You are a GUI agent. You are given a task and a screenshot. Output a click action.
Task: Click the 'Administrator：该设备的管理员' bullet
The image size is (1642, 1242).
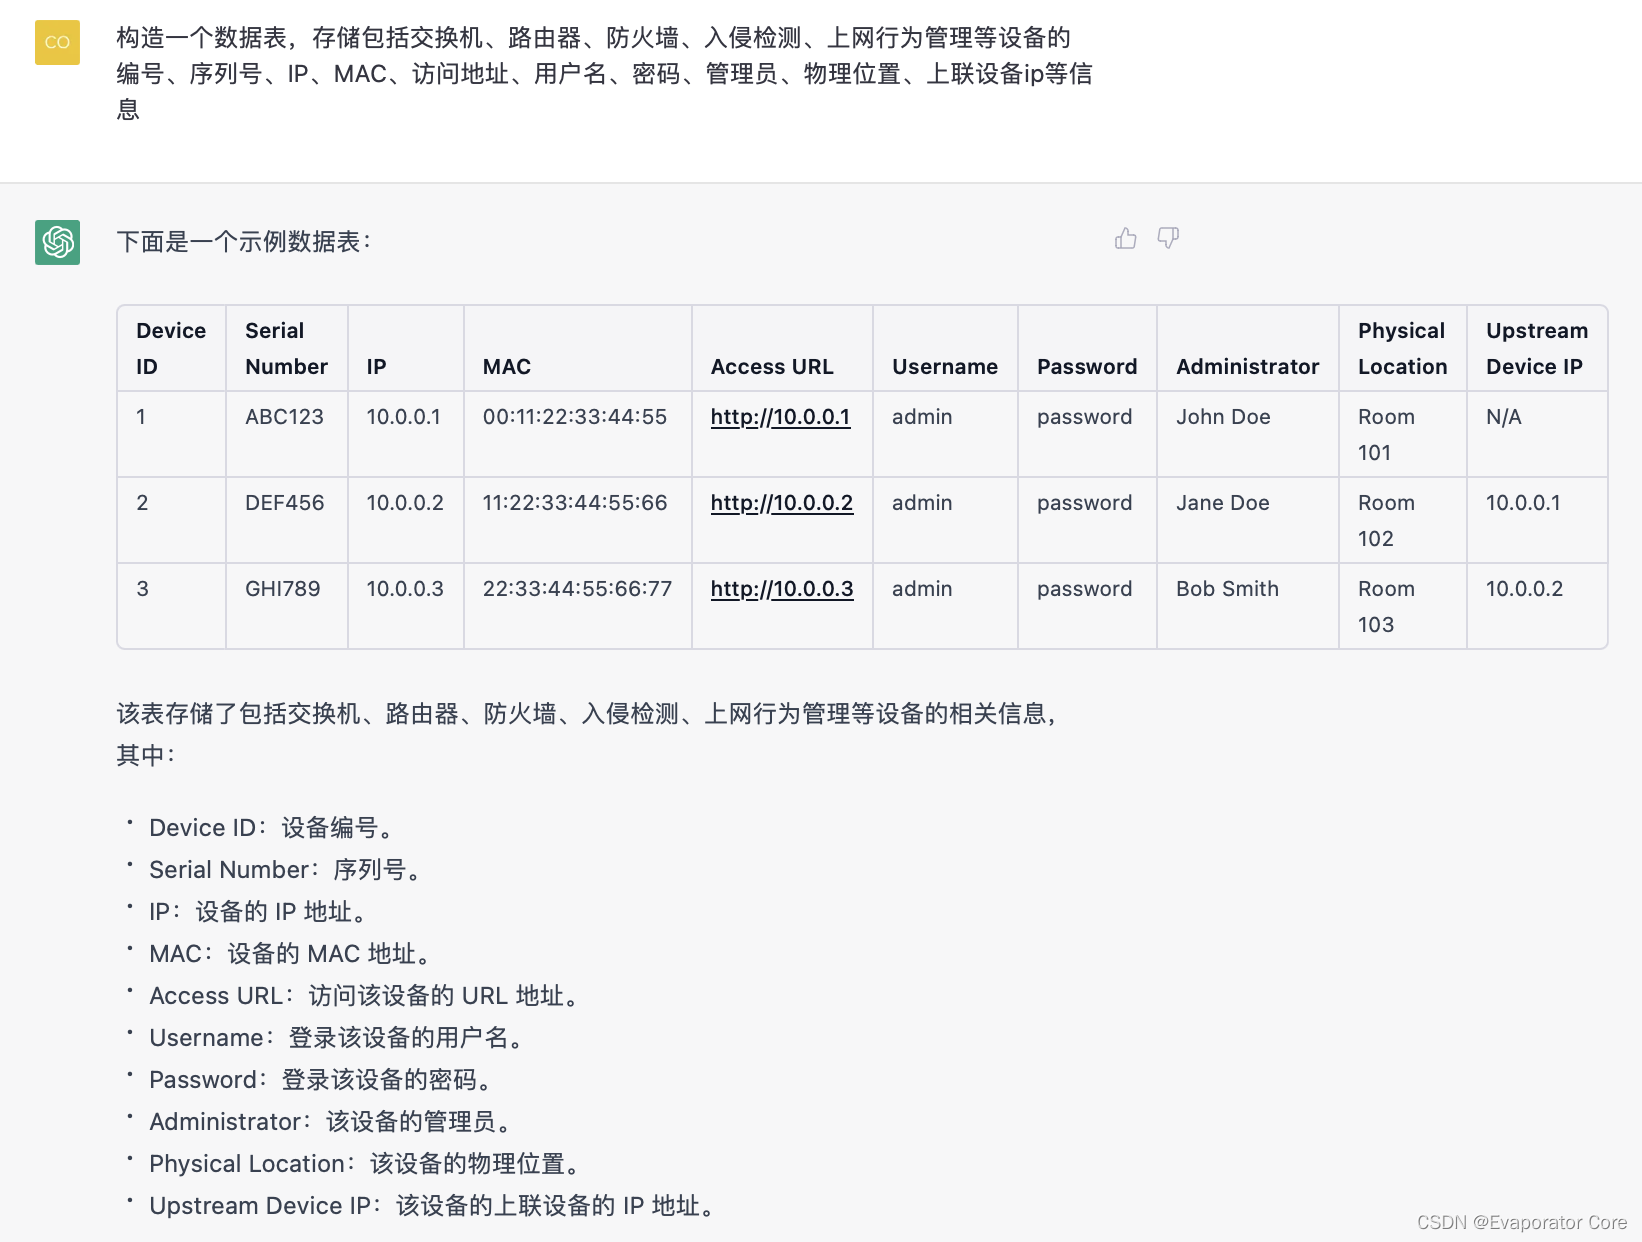pyautogui.click(x=331, y=1122)
